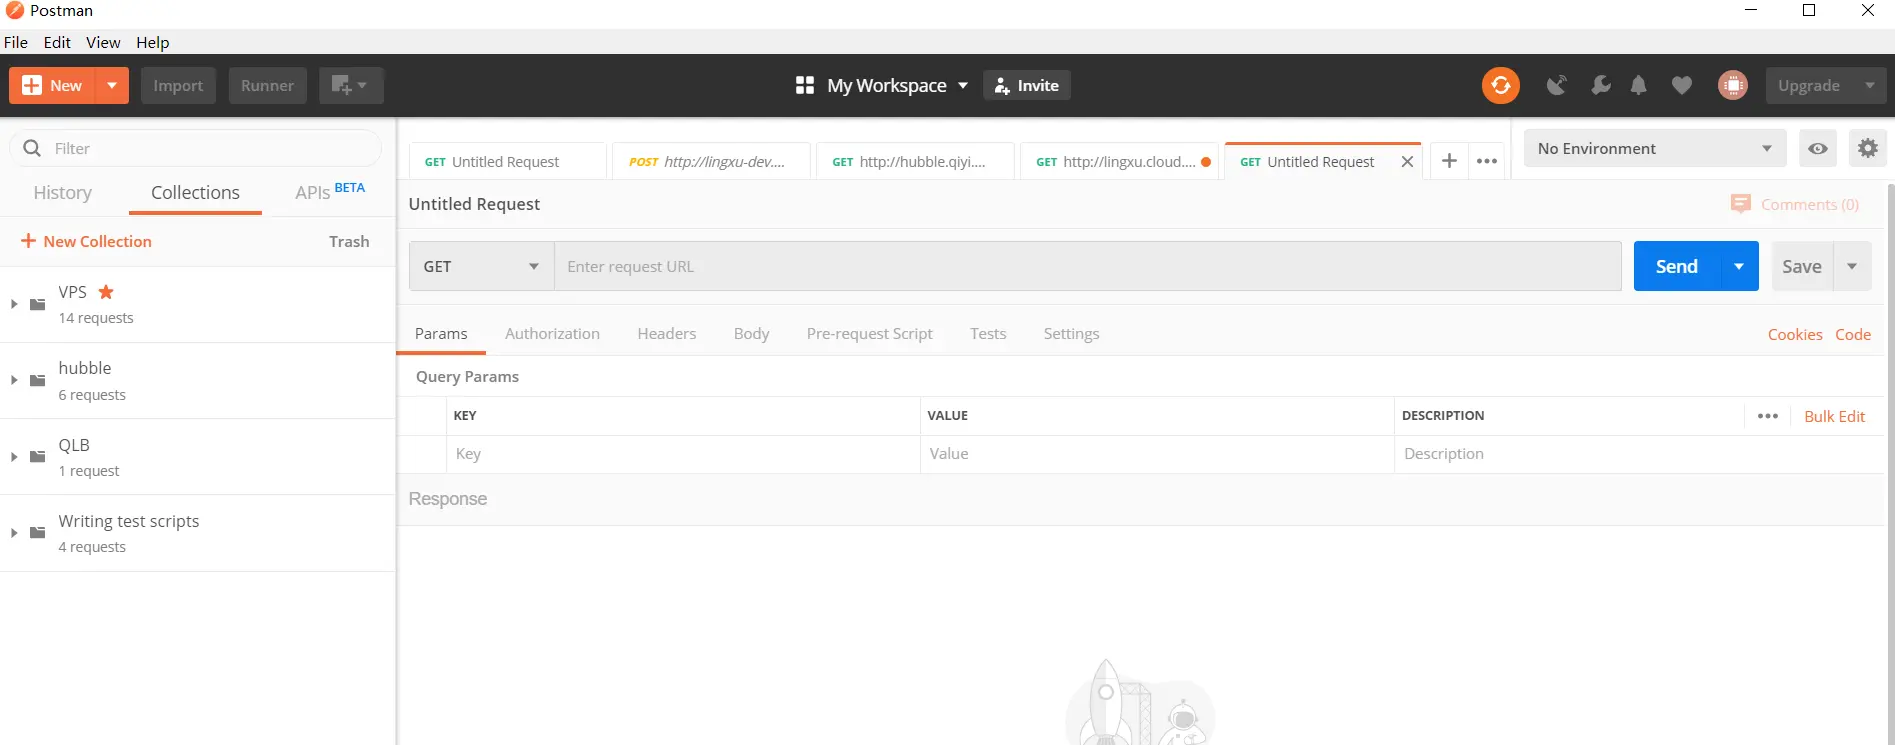Click the heart icon in header
The image size is (1895, 745).
tap(1681, 86)
